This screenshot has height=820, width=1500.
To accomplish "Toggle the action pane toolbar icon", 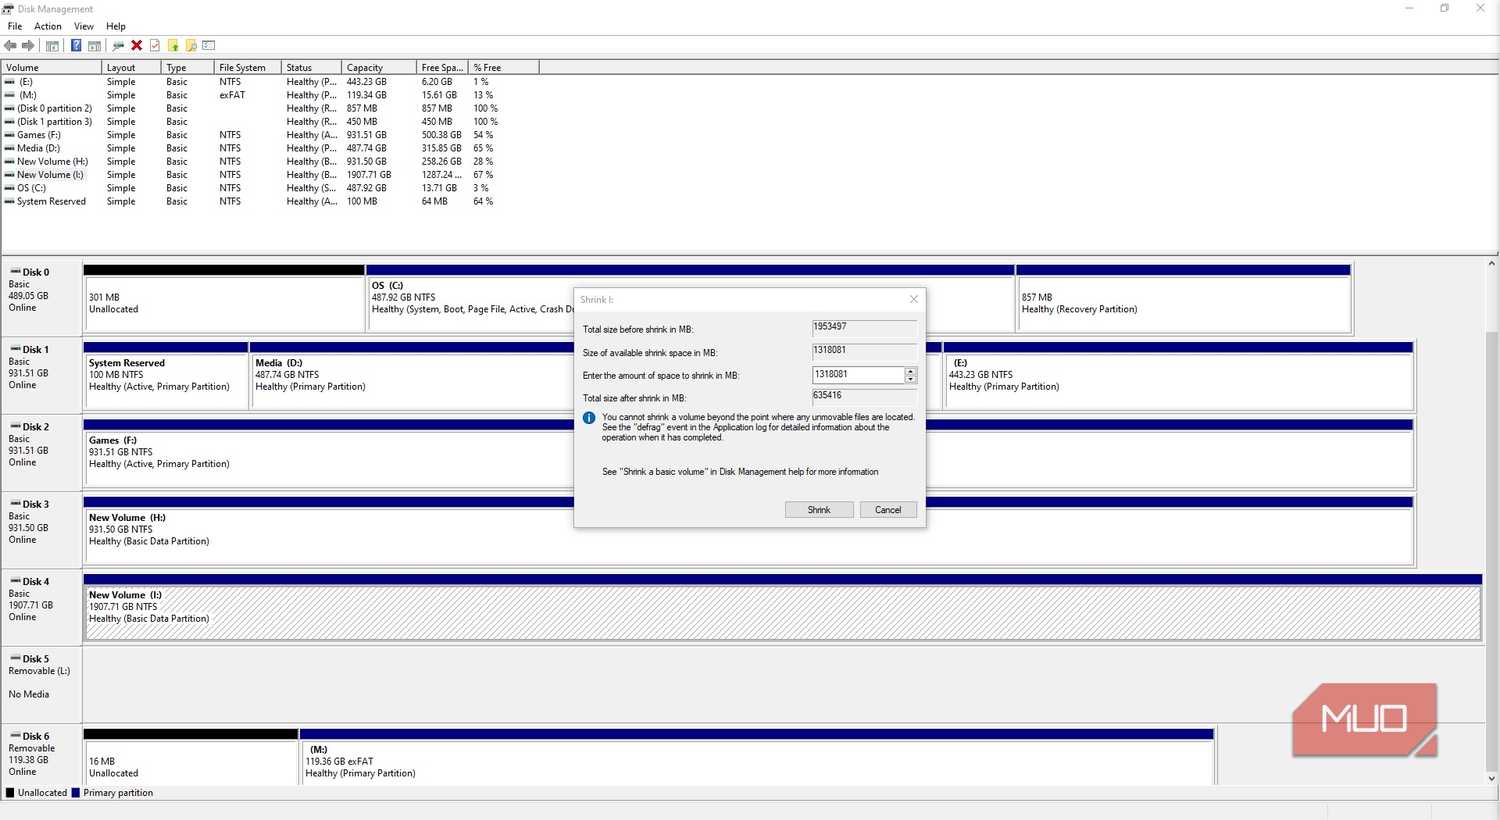I will click(94, 45).
